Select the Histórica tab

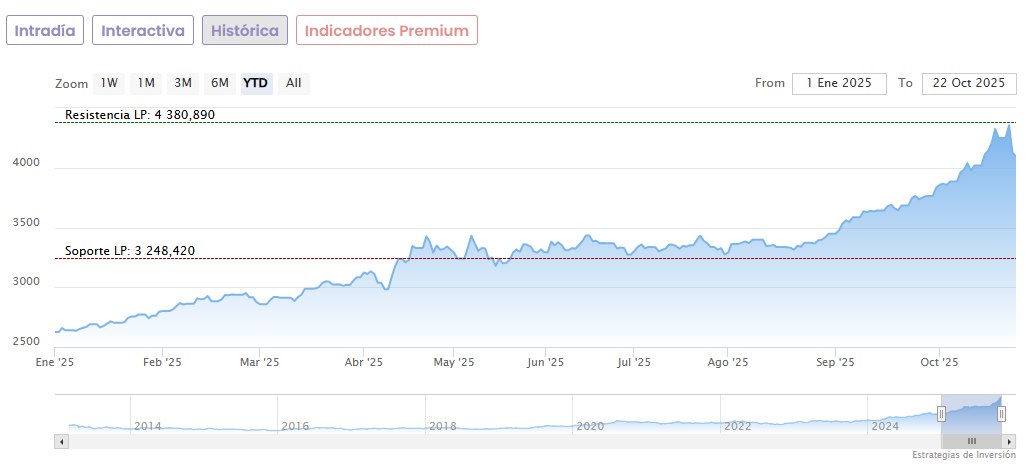click(245, 31)
